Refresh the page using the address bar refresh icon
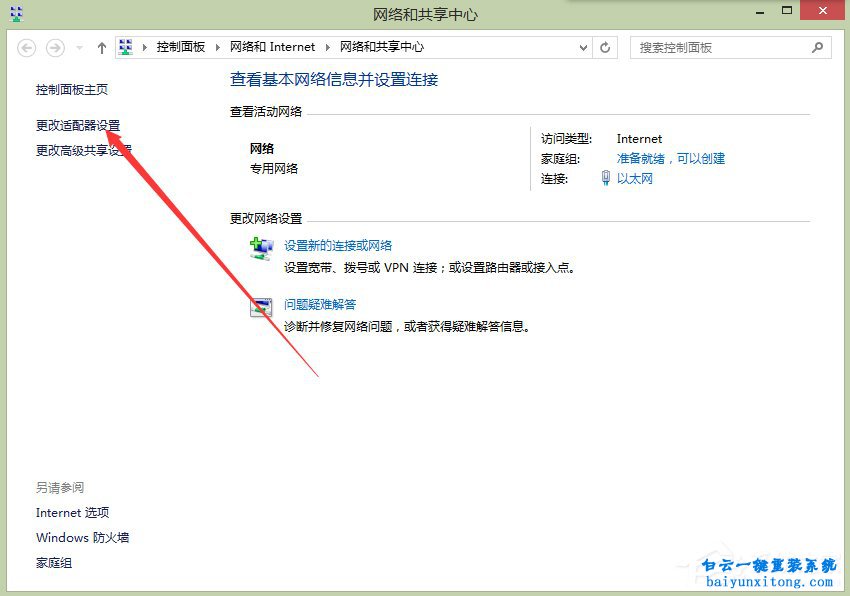850x596 pixels. [x=605, y=47]
